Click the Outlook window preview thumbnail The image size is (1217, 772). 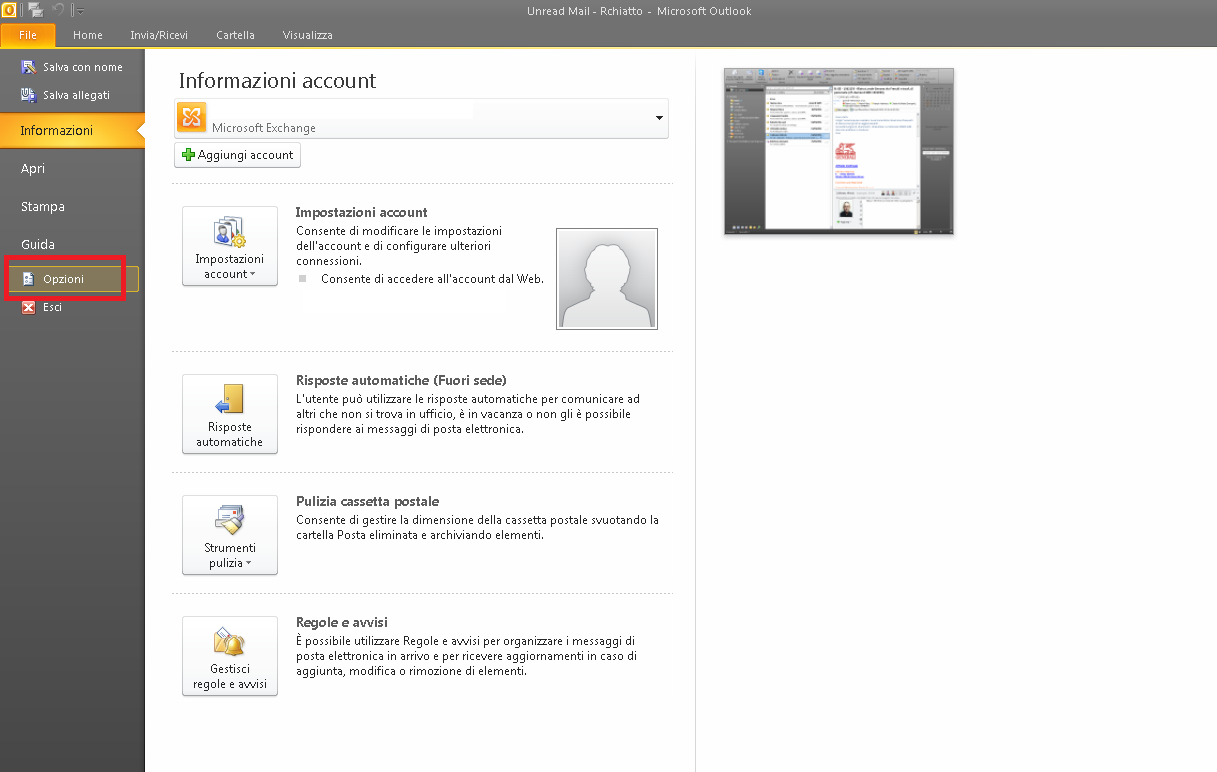(839, 151)
